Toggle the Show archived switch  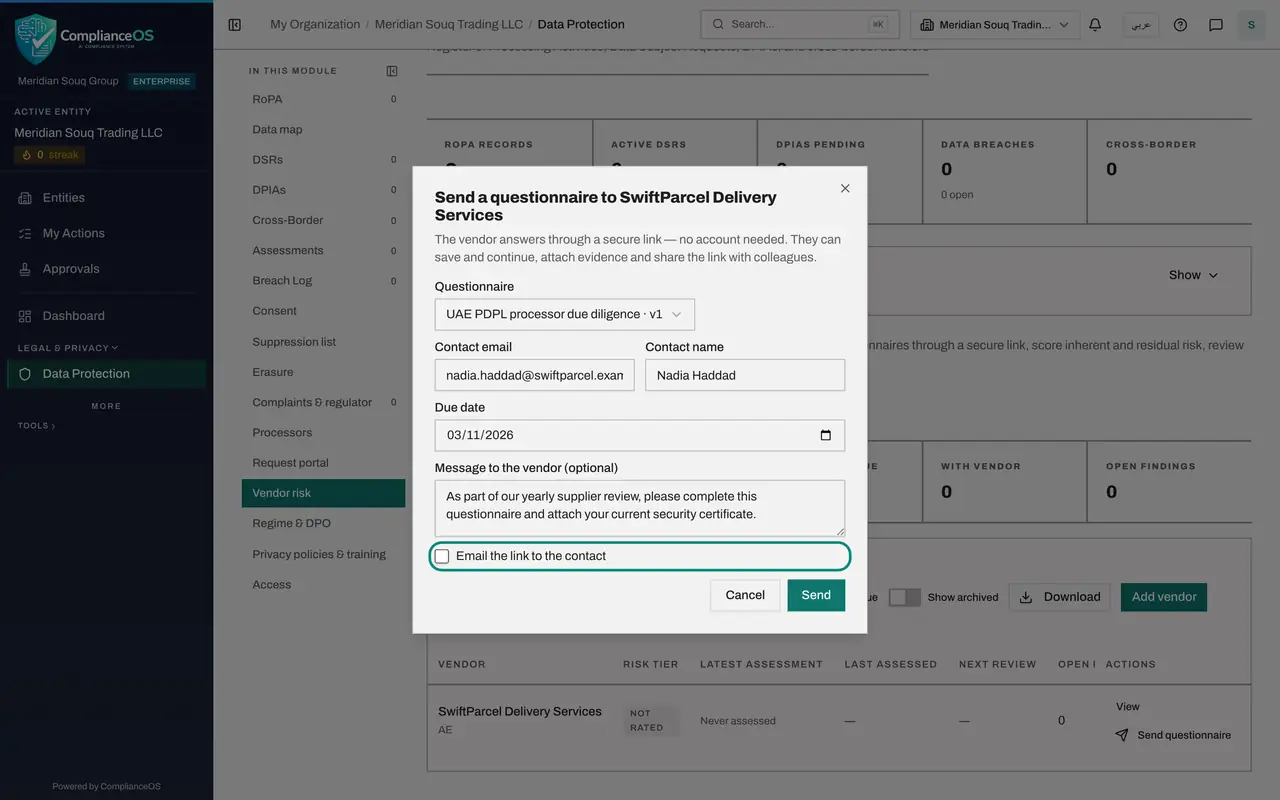904,597
